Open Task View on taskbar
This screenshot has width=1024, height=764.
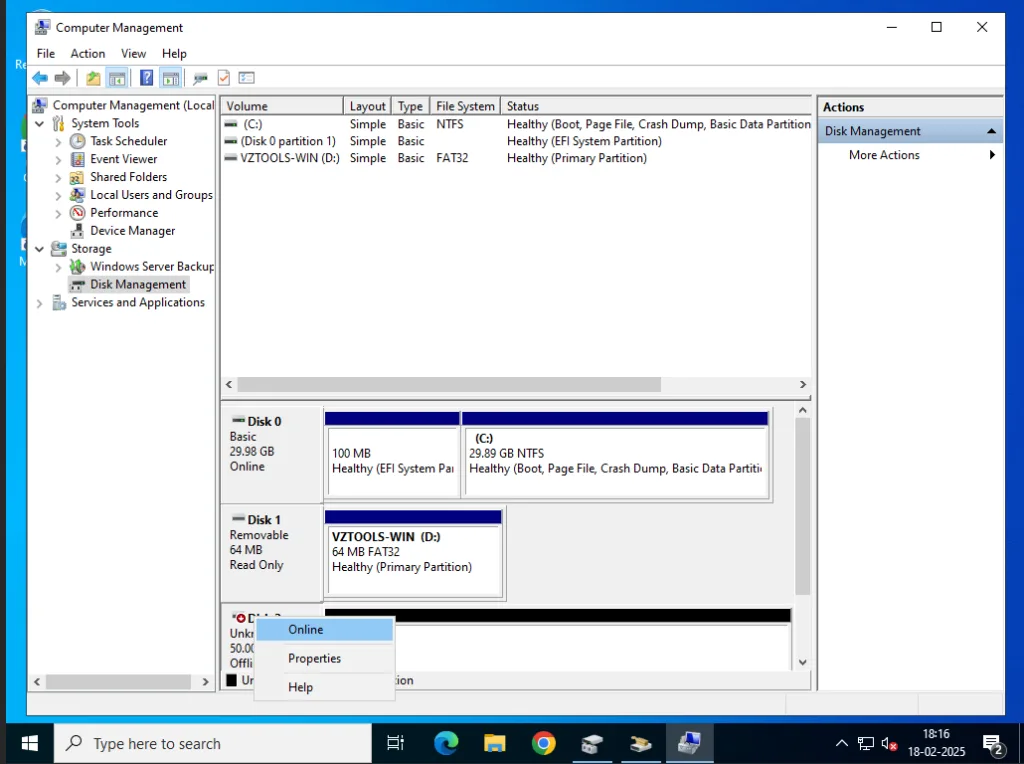396,743
